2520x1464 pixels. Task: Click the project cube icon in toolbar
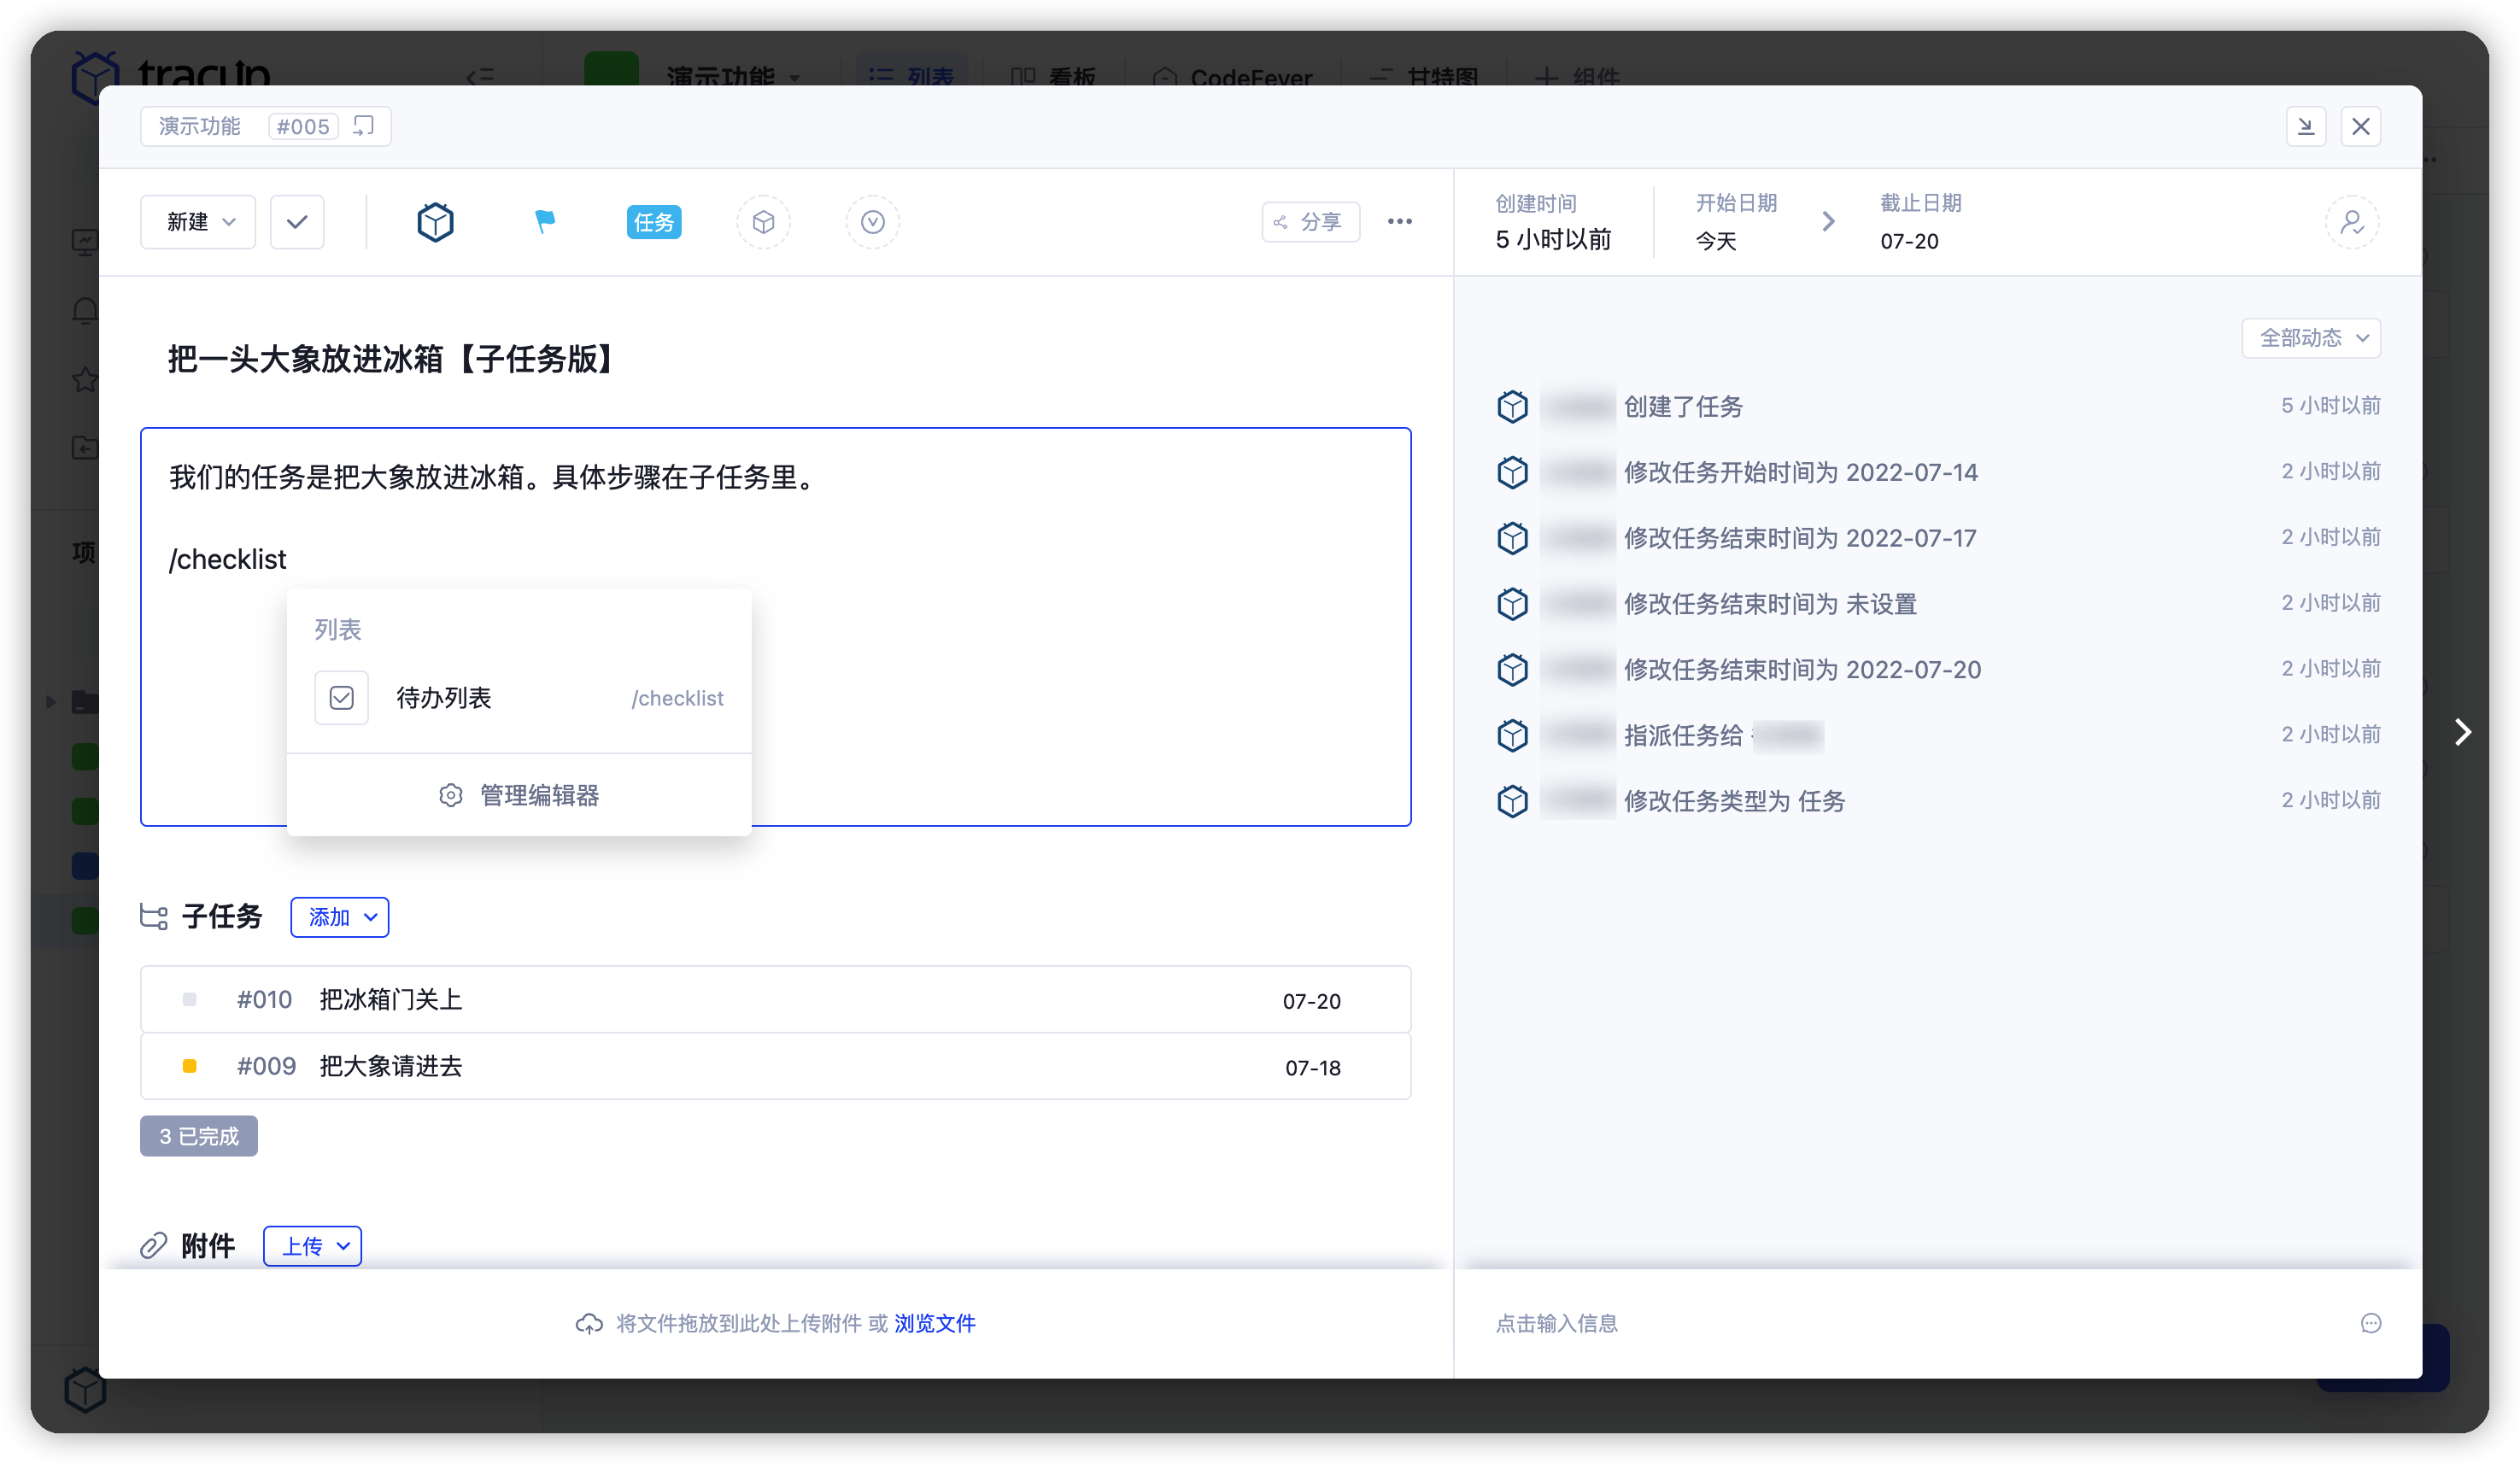click(435, 221)
